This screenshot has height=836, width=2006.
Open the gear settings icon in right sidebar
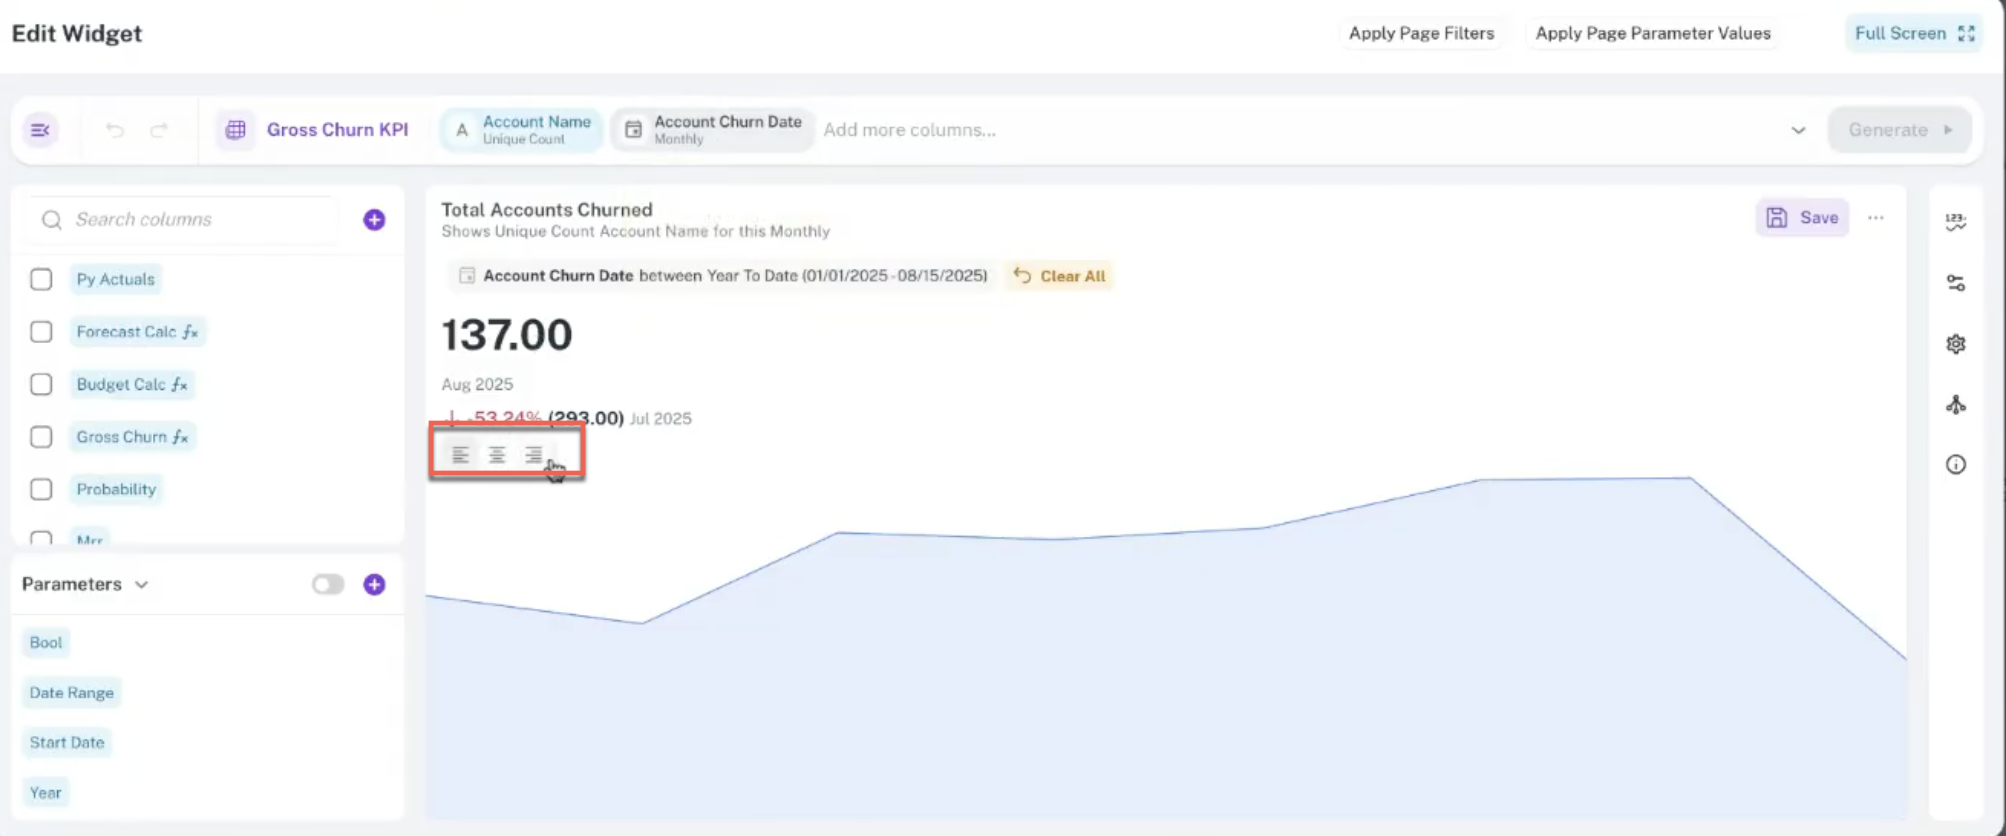[1956, 344]
